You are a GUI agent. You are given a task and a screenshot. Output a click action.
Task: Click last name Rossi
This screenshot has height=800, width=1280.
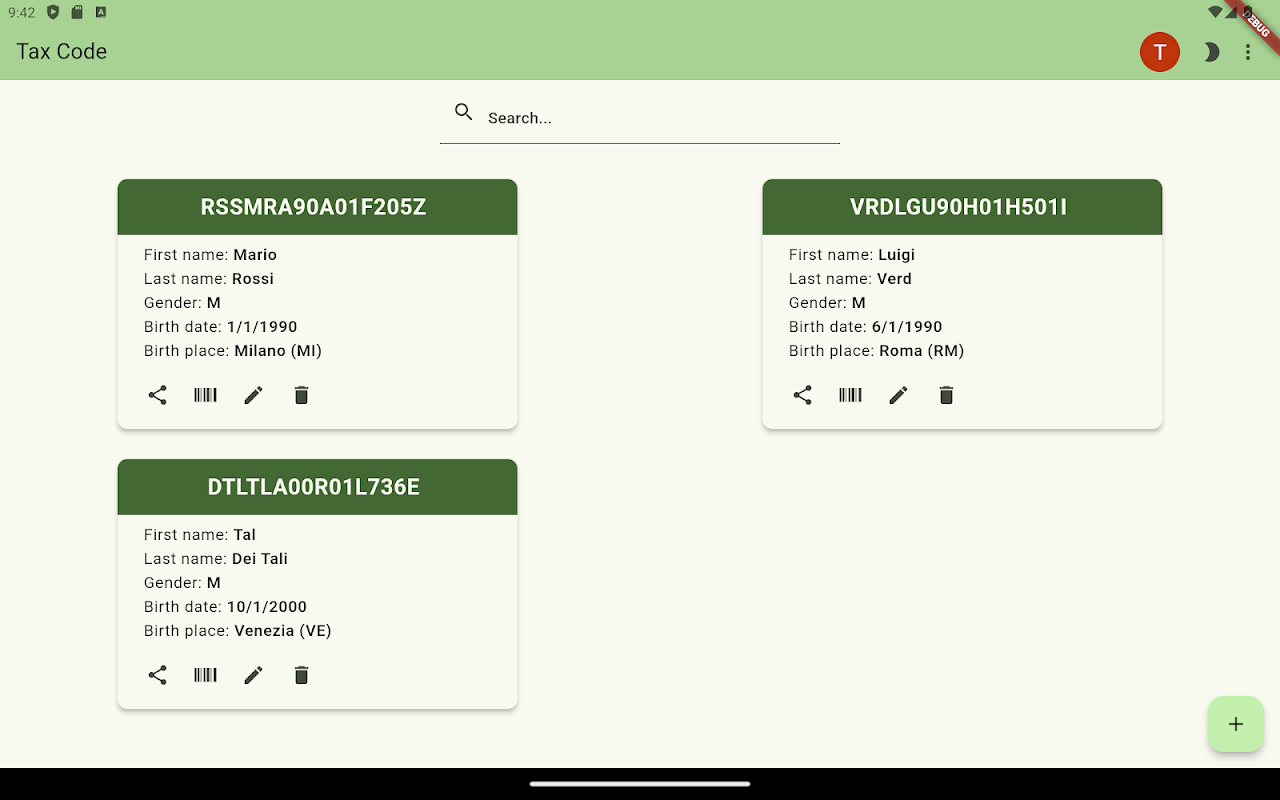253,279
